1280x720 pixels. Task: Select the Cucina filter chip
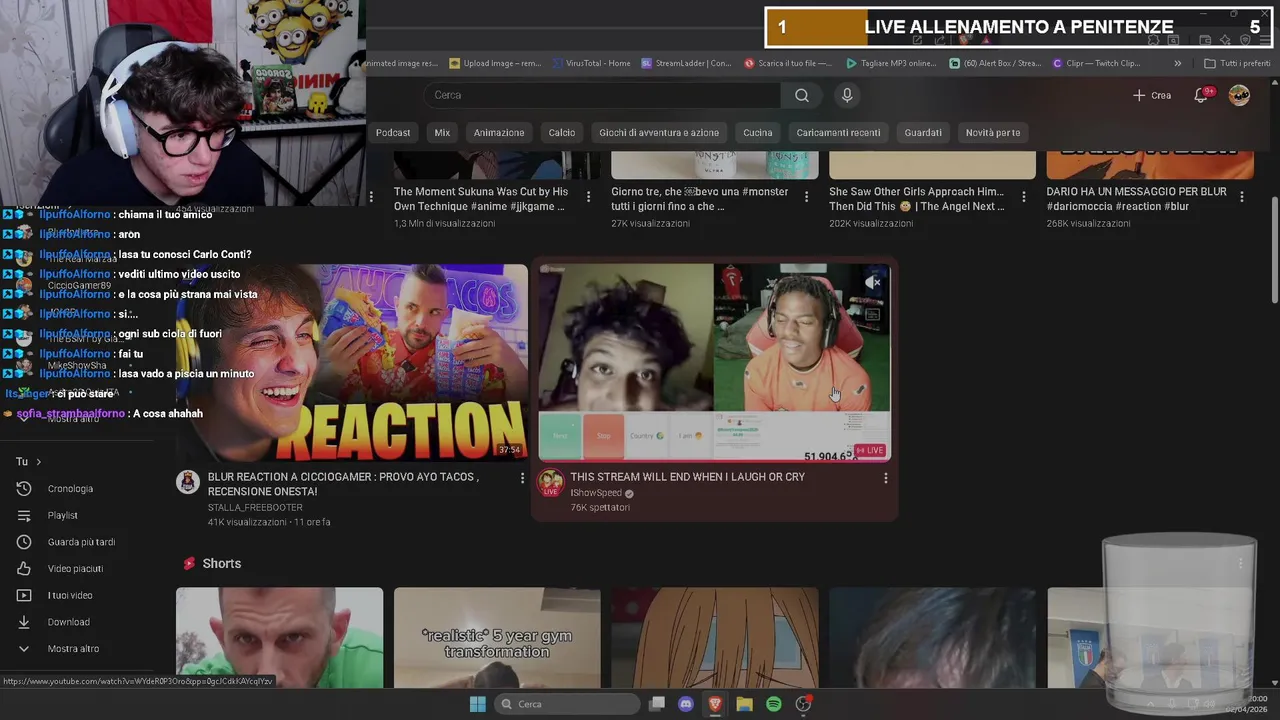tap(758, 133)
